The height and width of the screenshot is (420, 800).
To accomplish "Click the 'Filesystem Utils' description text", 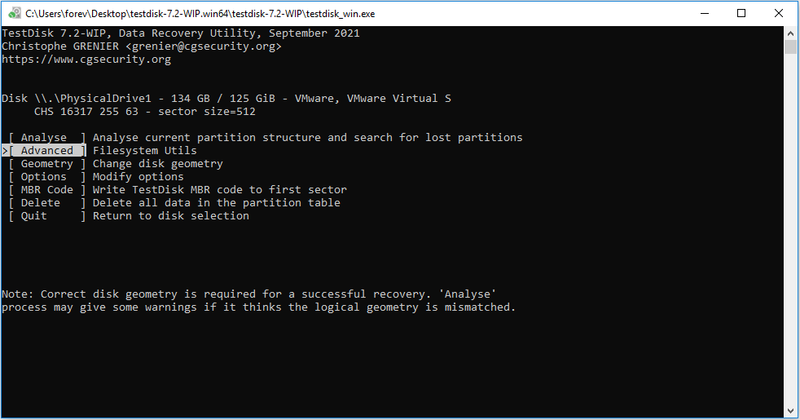I will 144,151.
